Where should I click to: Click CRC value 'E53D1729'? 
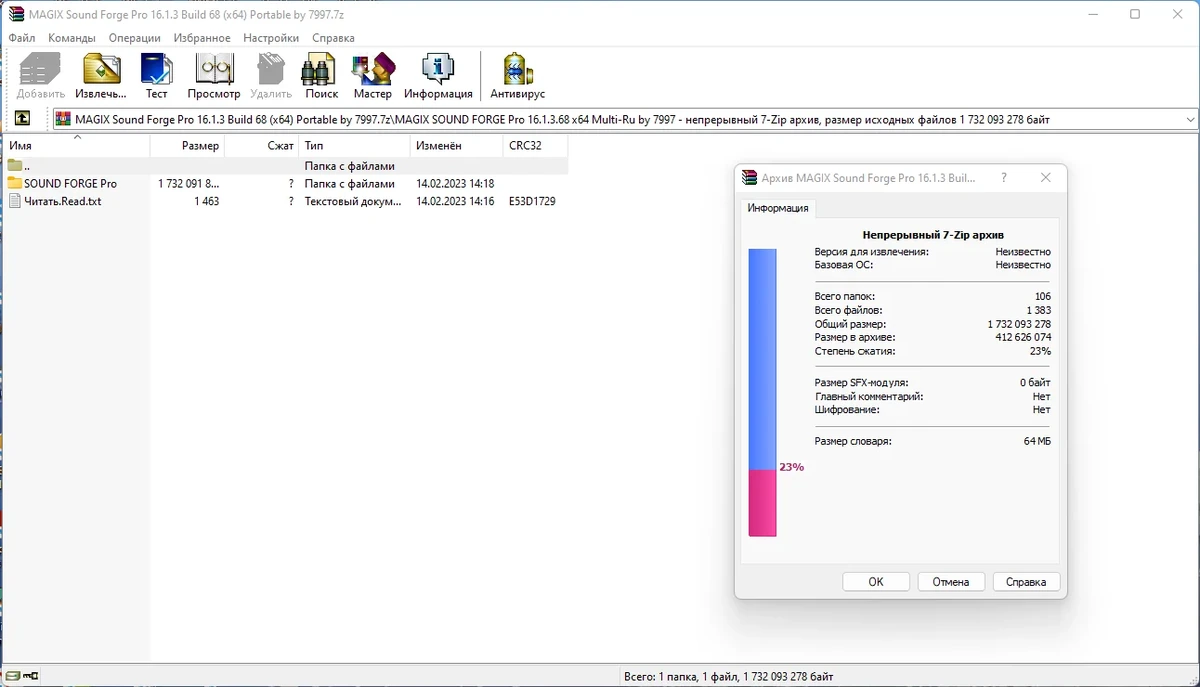point(532,201)
